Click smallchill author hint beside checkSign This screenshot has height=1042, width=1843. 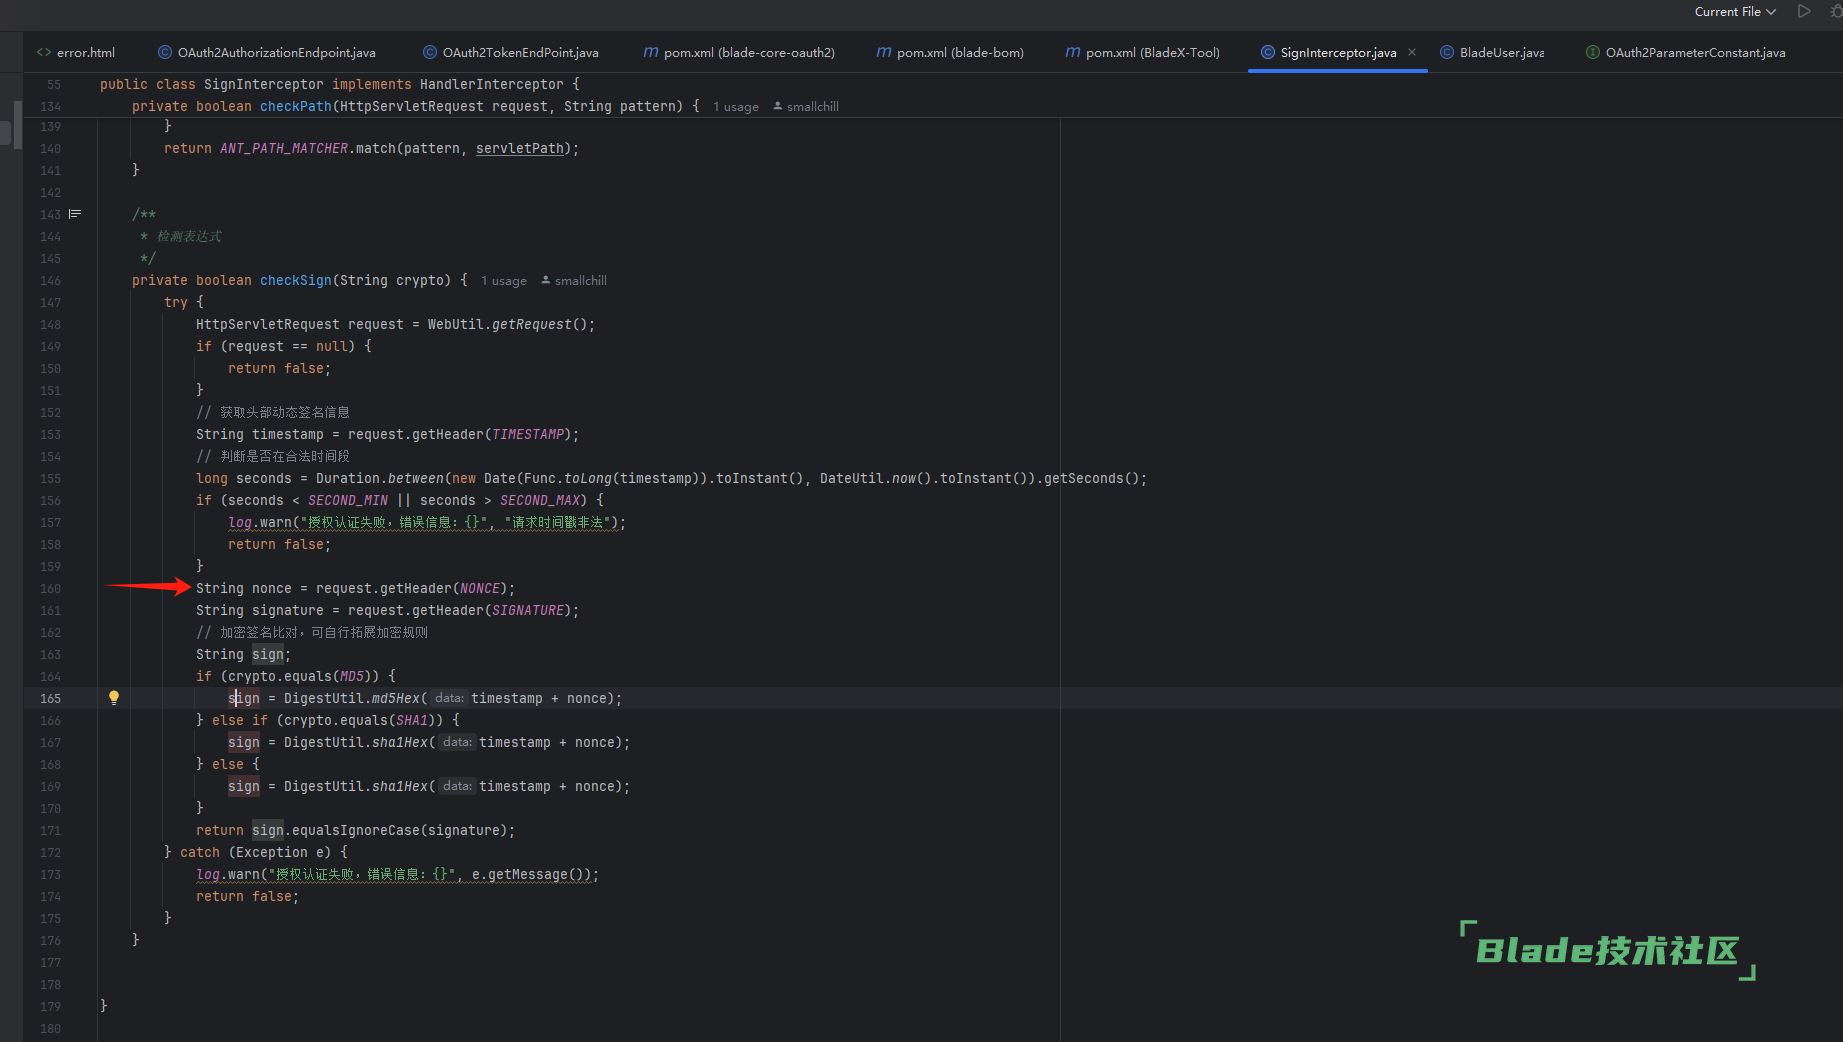click(x=581, y=281)
